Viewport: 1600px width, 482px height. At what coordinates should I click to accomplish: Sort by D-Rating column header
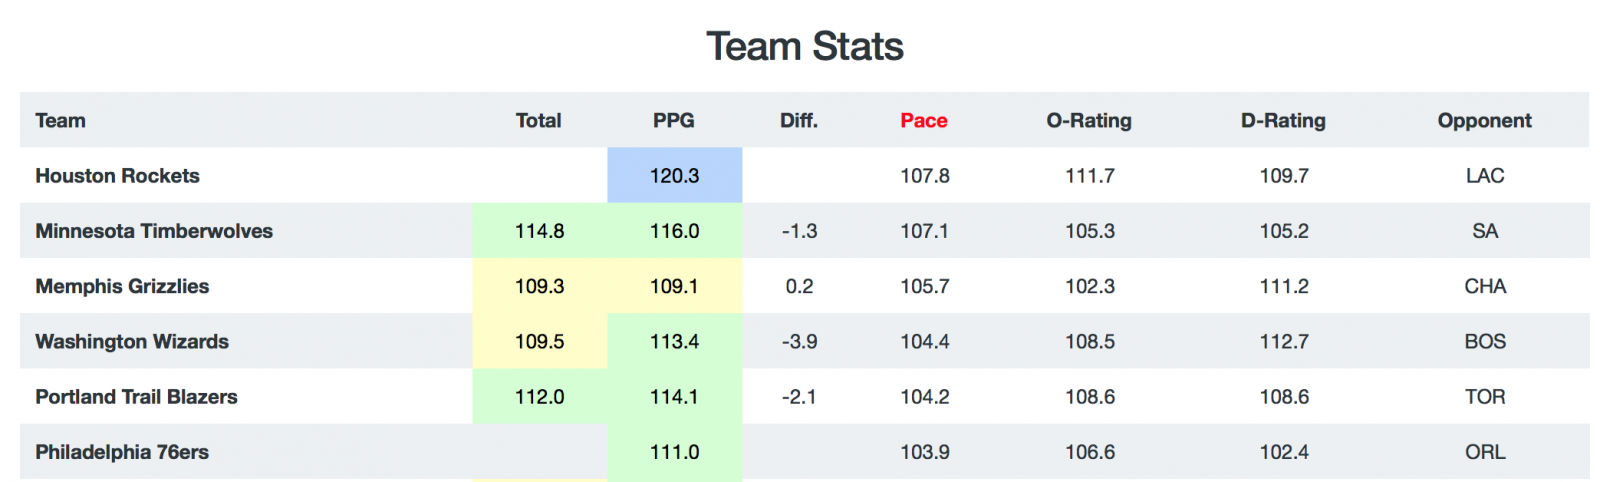coord(1283,121)
